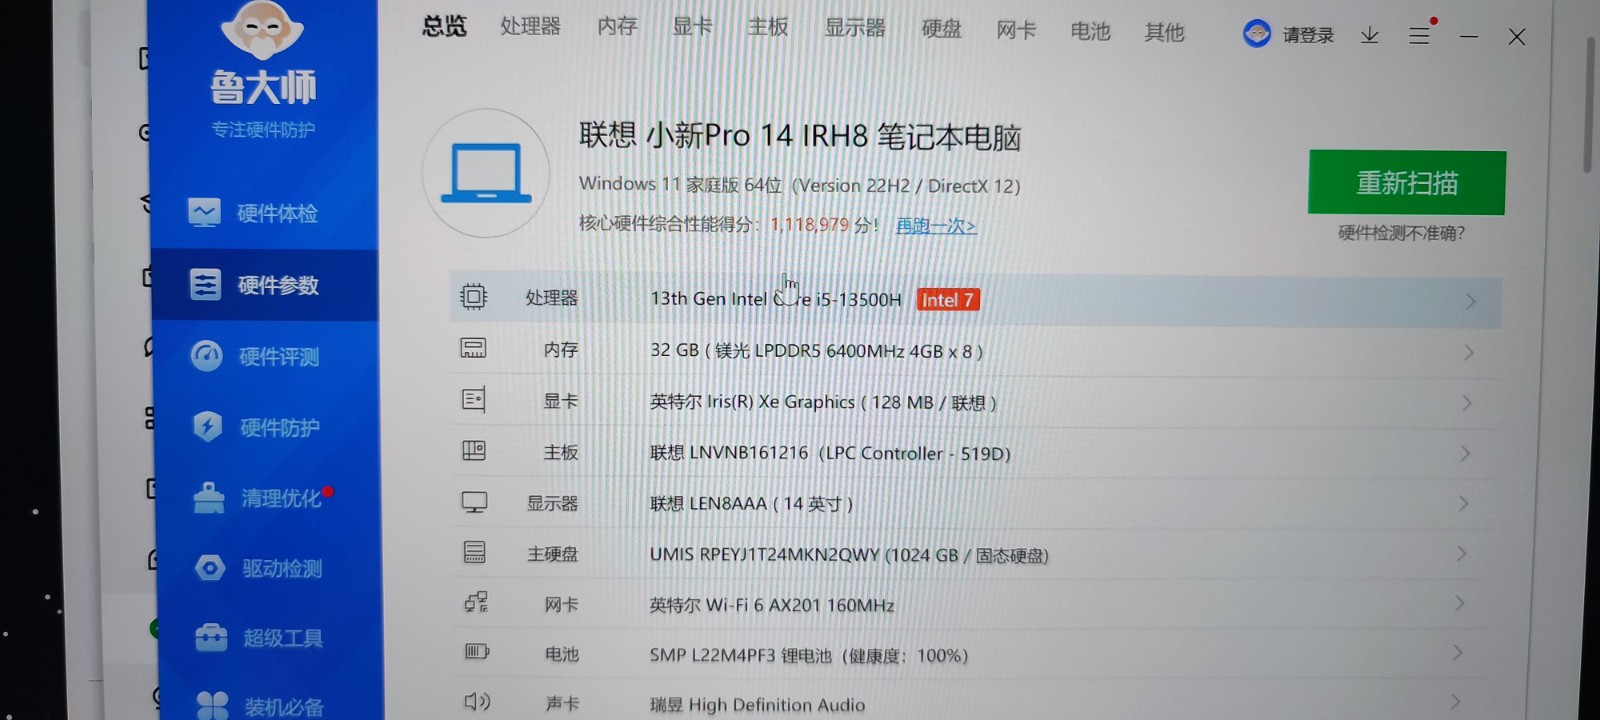Viewport: 1600px width, 720px height.
Task: Click the score 1,118,979 value
Action: pos(809,224)
